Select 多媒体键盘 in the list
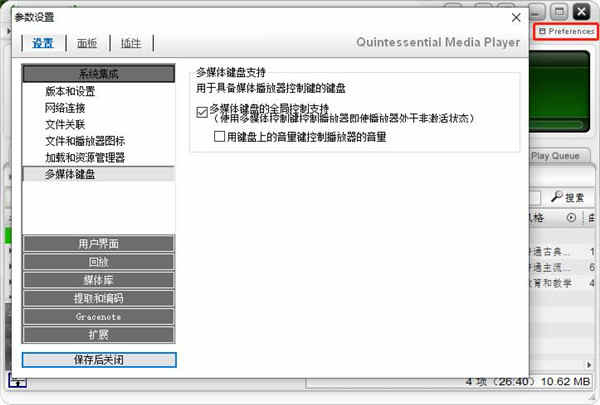Viewport: 600px width, 405px height. click(x=99, y=174)
